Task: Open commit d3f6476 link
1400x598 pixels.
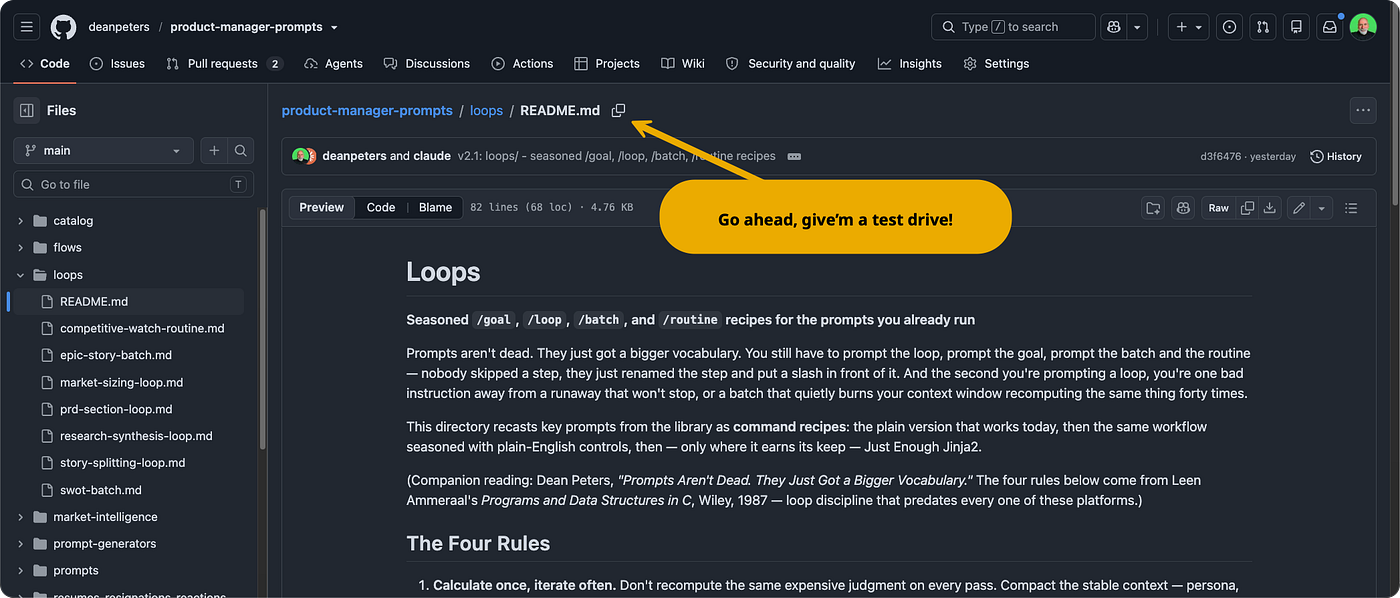Action: (x=1221, y=156)
